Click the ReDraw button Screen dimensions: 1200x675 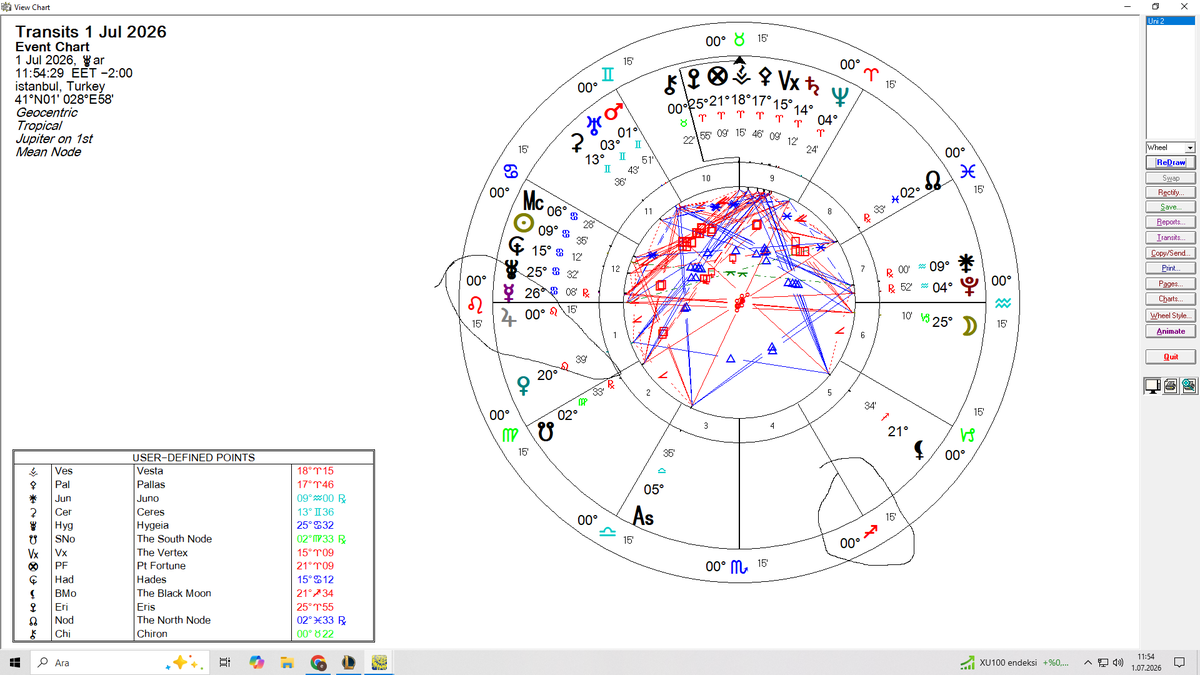(x=1170, y=162)
